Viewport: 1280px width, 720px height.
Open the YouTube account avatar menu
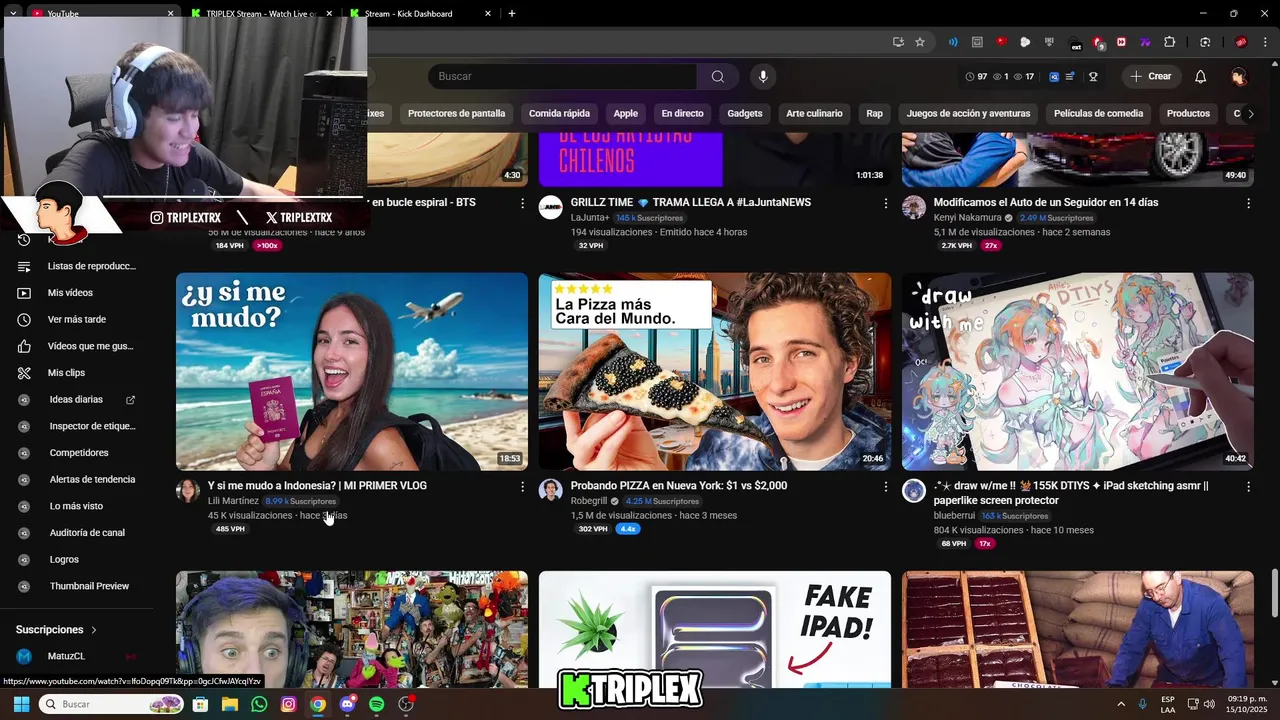(1239, 76)
